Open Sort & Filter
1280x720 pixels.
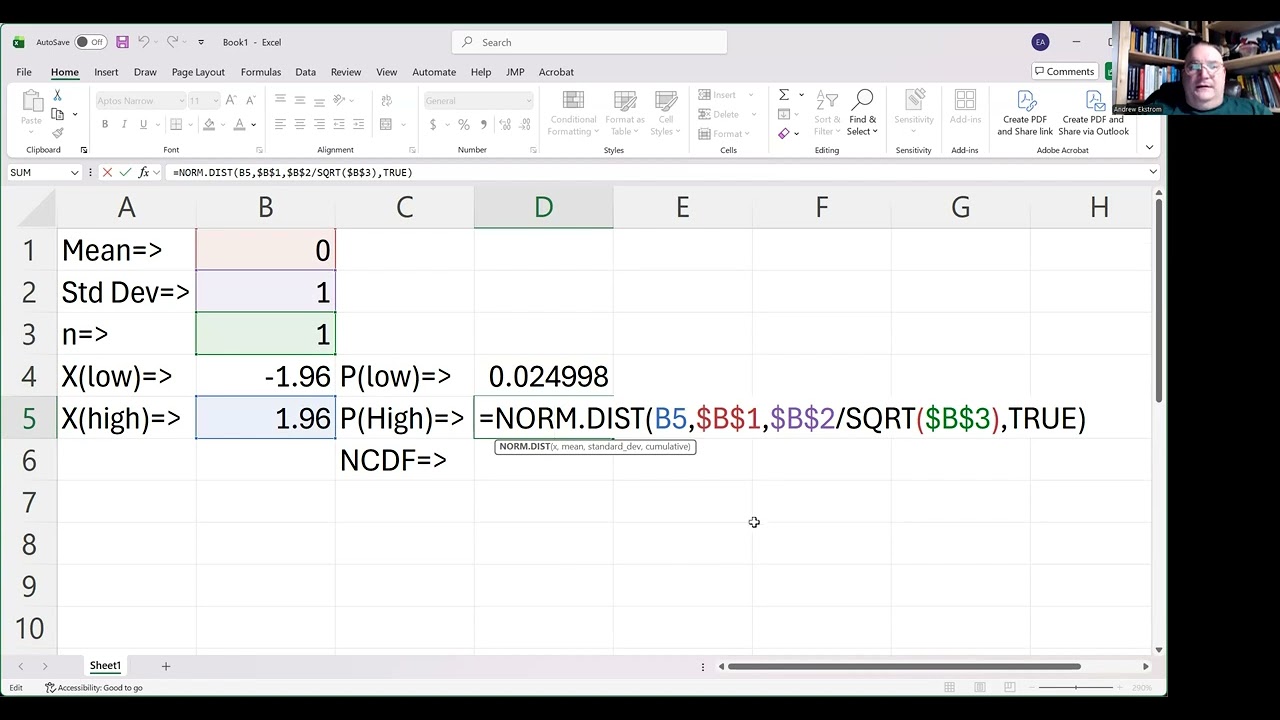click(x=827, y=113)
